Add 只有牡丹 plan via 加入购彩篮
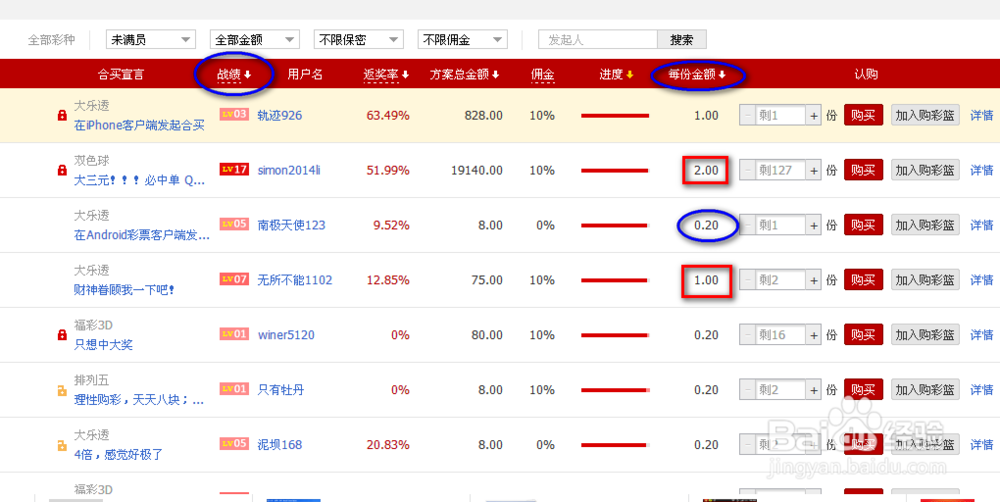This screenshot has width=1000, height=502. [x=925, y=390]
